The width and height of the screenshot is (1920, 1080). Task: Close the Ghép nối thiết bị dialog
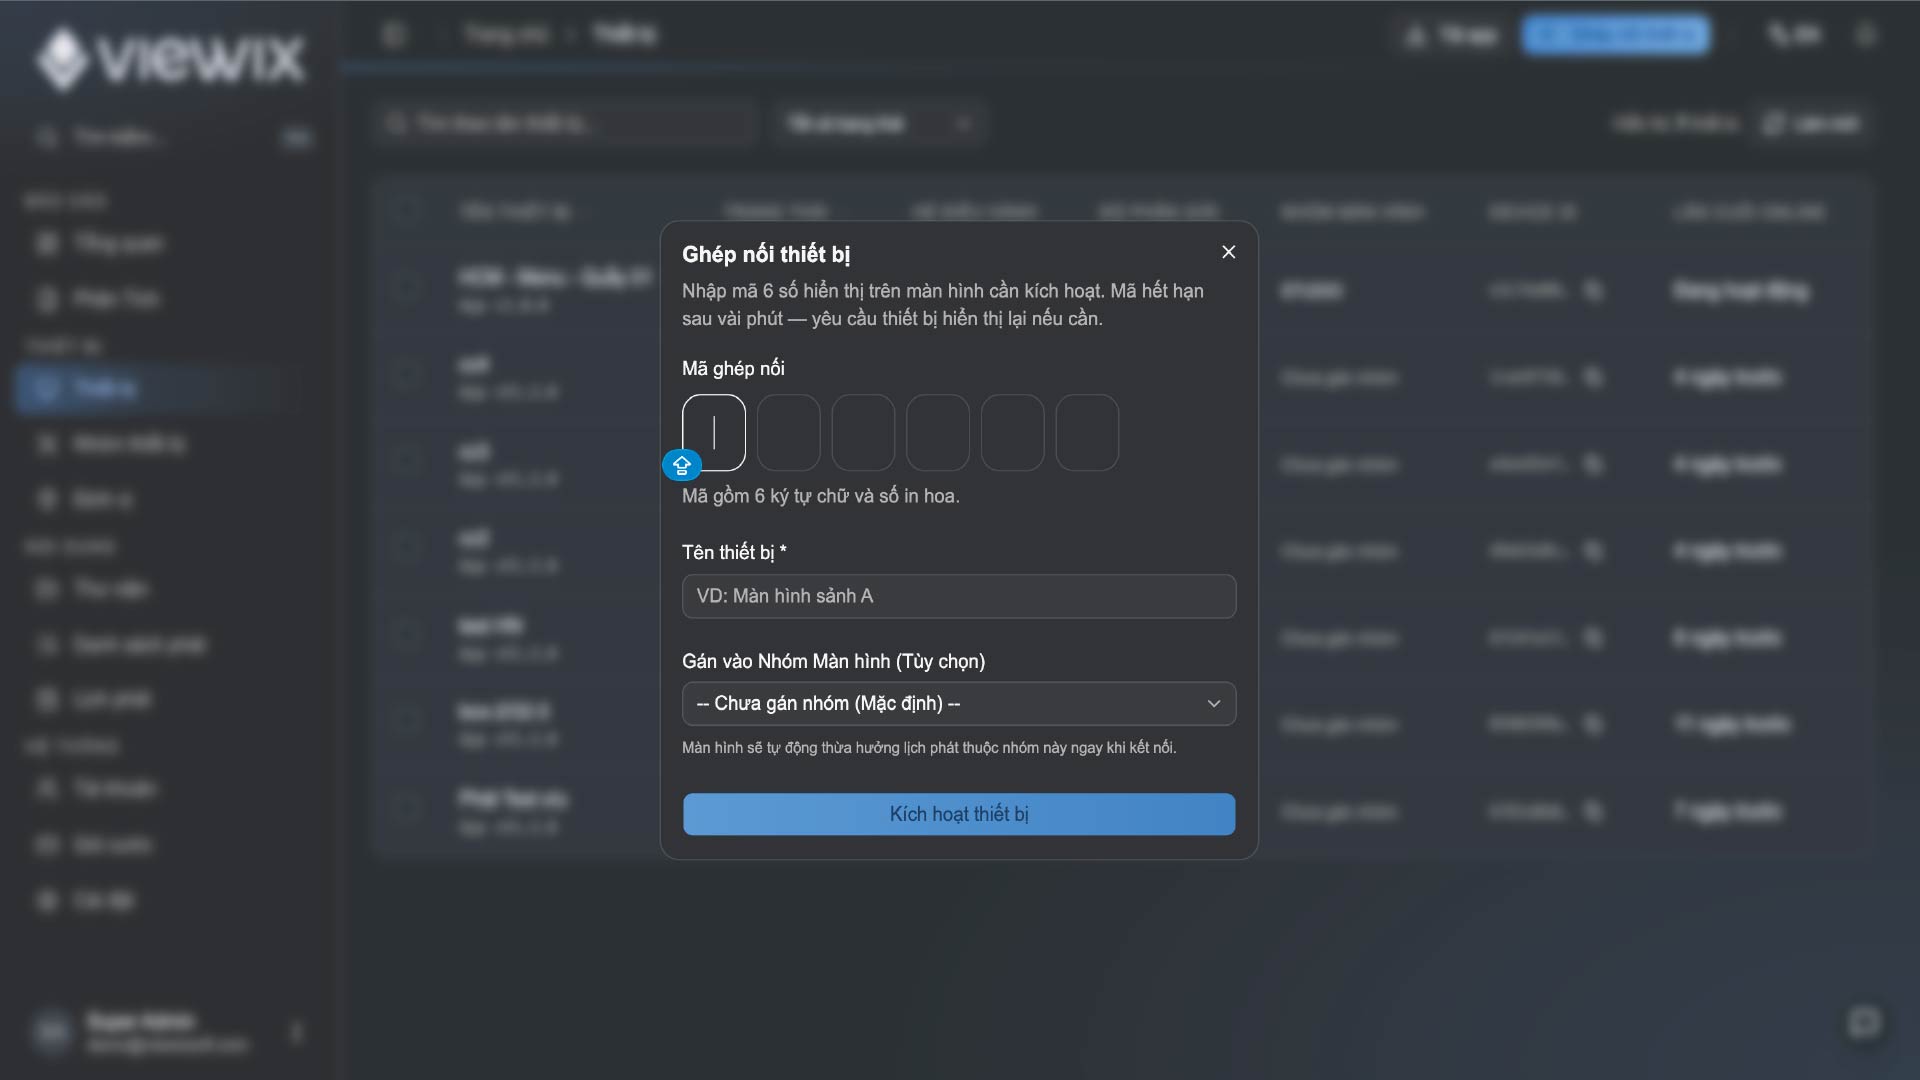point(1229,252)
